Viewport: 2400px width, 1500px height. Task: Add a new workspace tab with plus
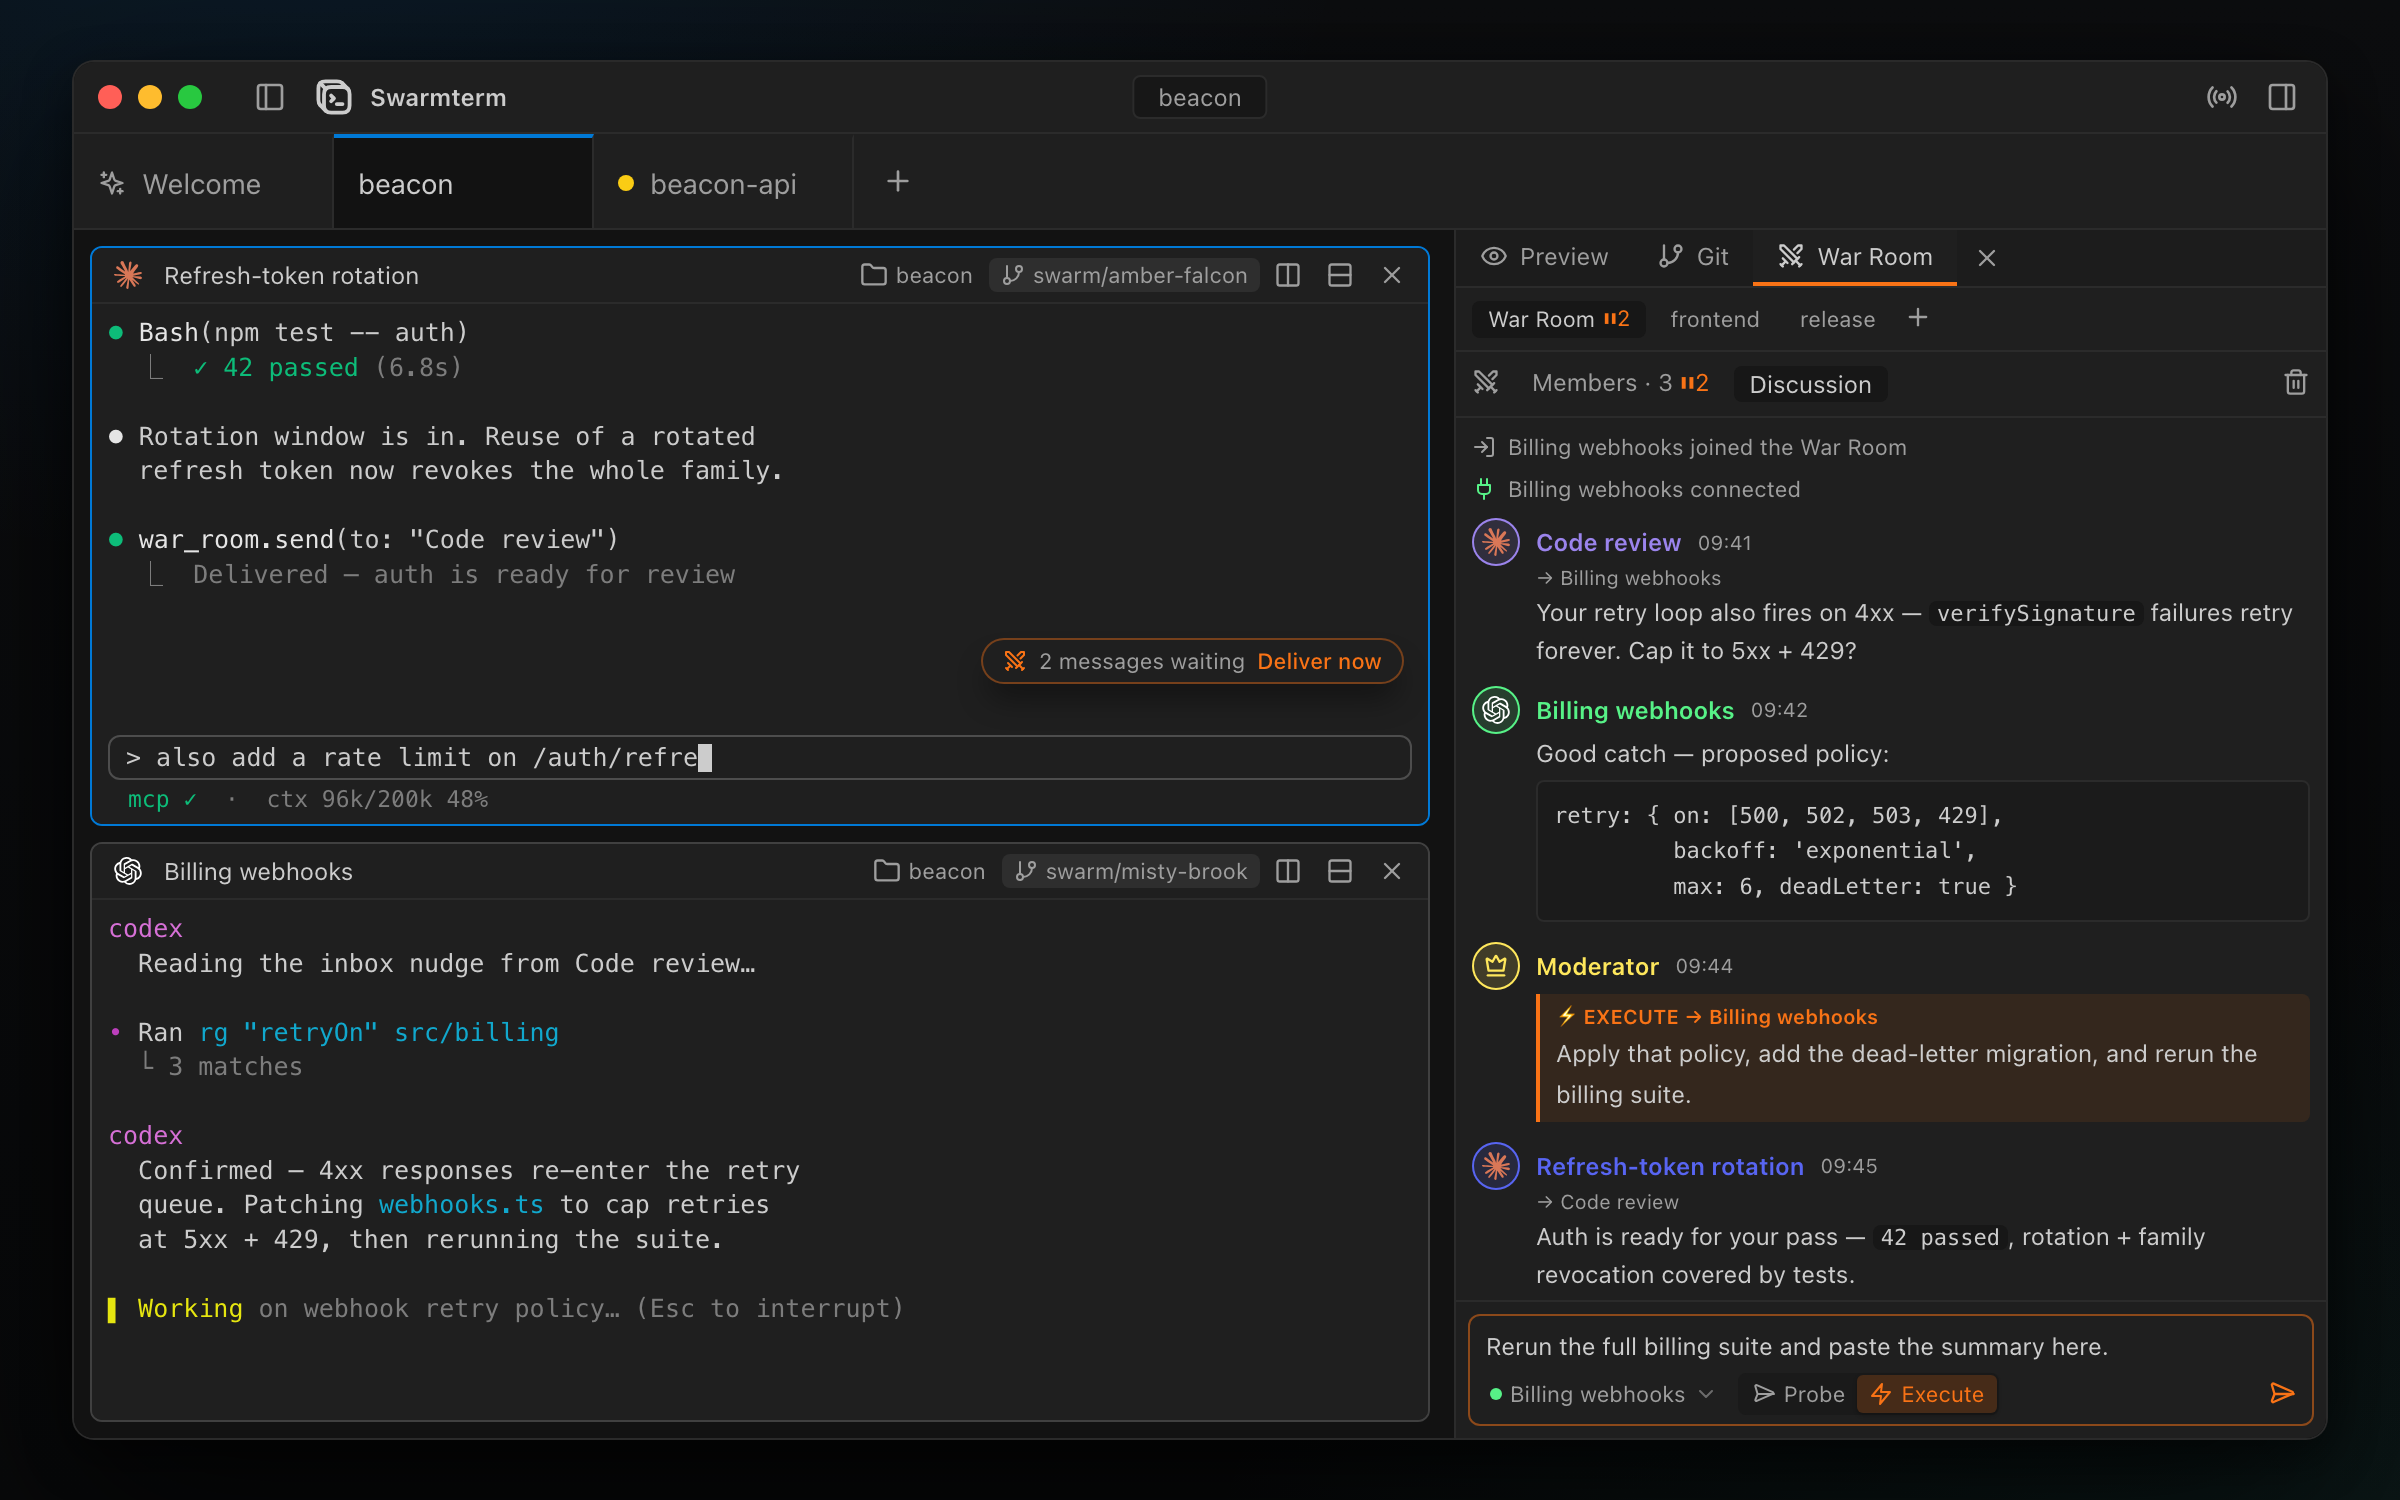click(898, 181)
